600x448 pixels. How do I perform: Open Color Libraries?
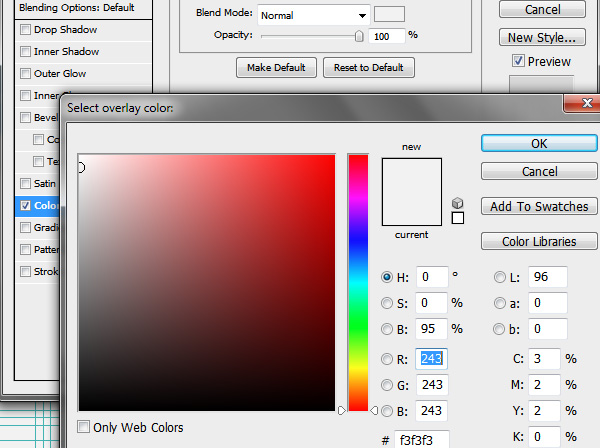click(539, 241)
